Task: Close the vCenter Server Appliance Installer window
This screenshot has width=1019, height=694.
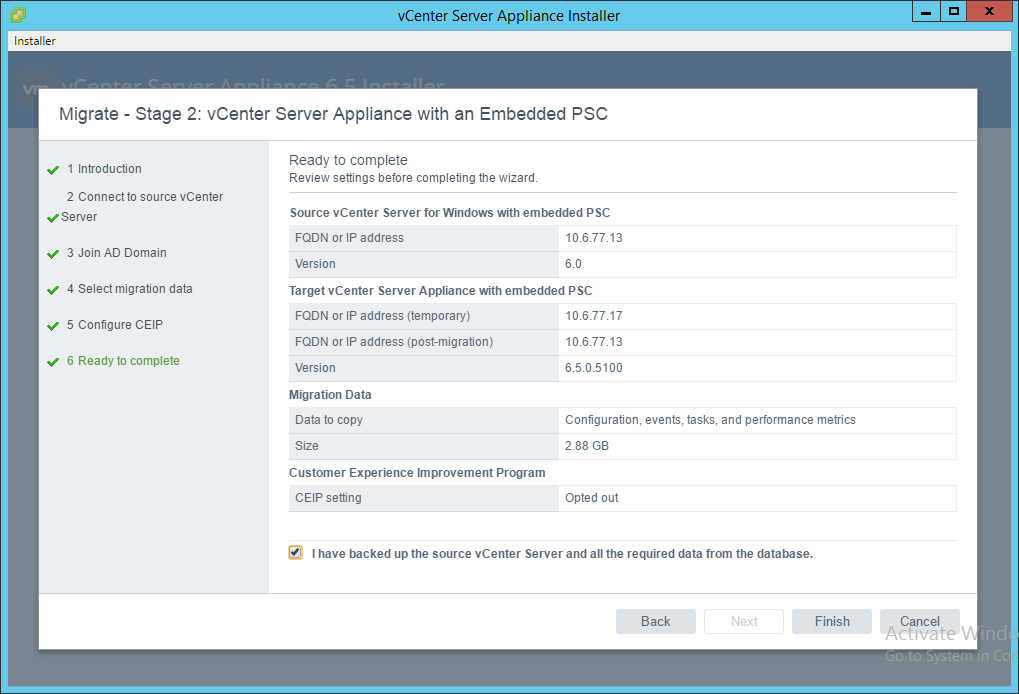Action: point(989,12)
